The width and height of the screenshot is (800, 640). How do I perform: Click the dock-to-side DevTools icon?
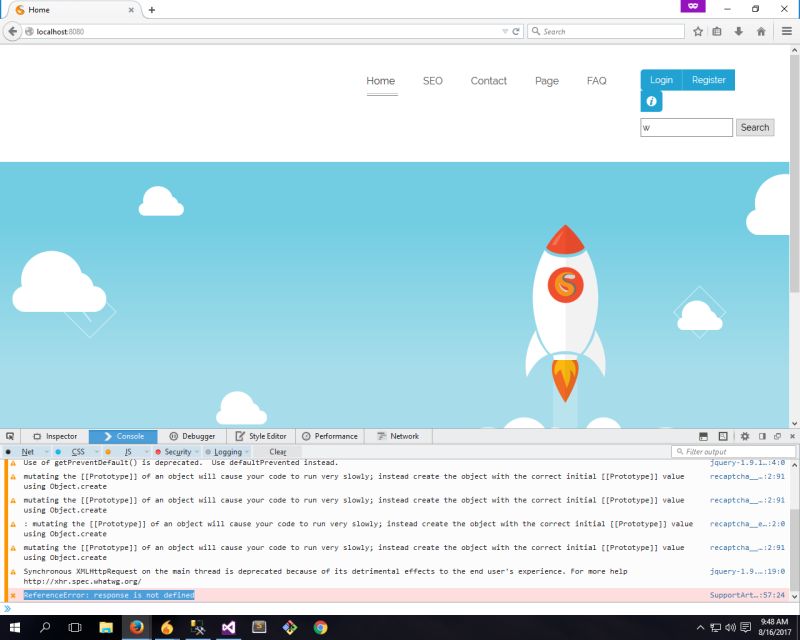(762, 436)
